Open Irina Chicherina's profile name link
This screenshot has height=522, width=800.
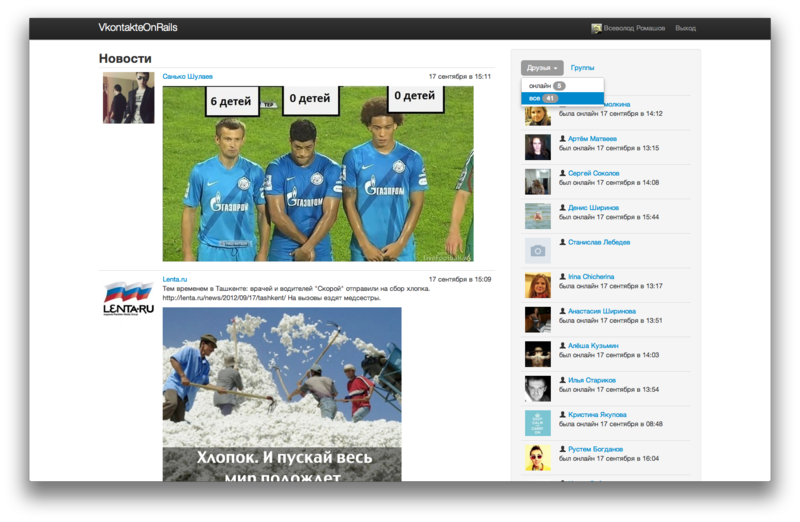click(591, 277)
